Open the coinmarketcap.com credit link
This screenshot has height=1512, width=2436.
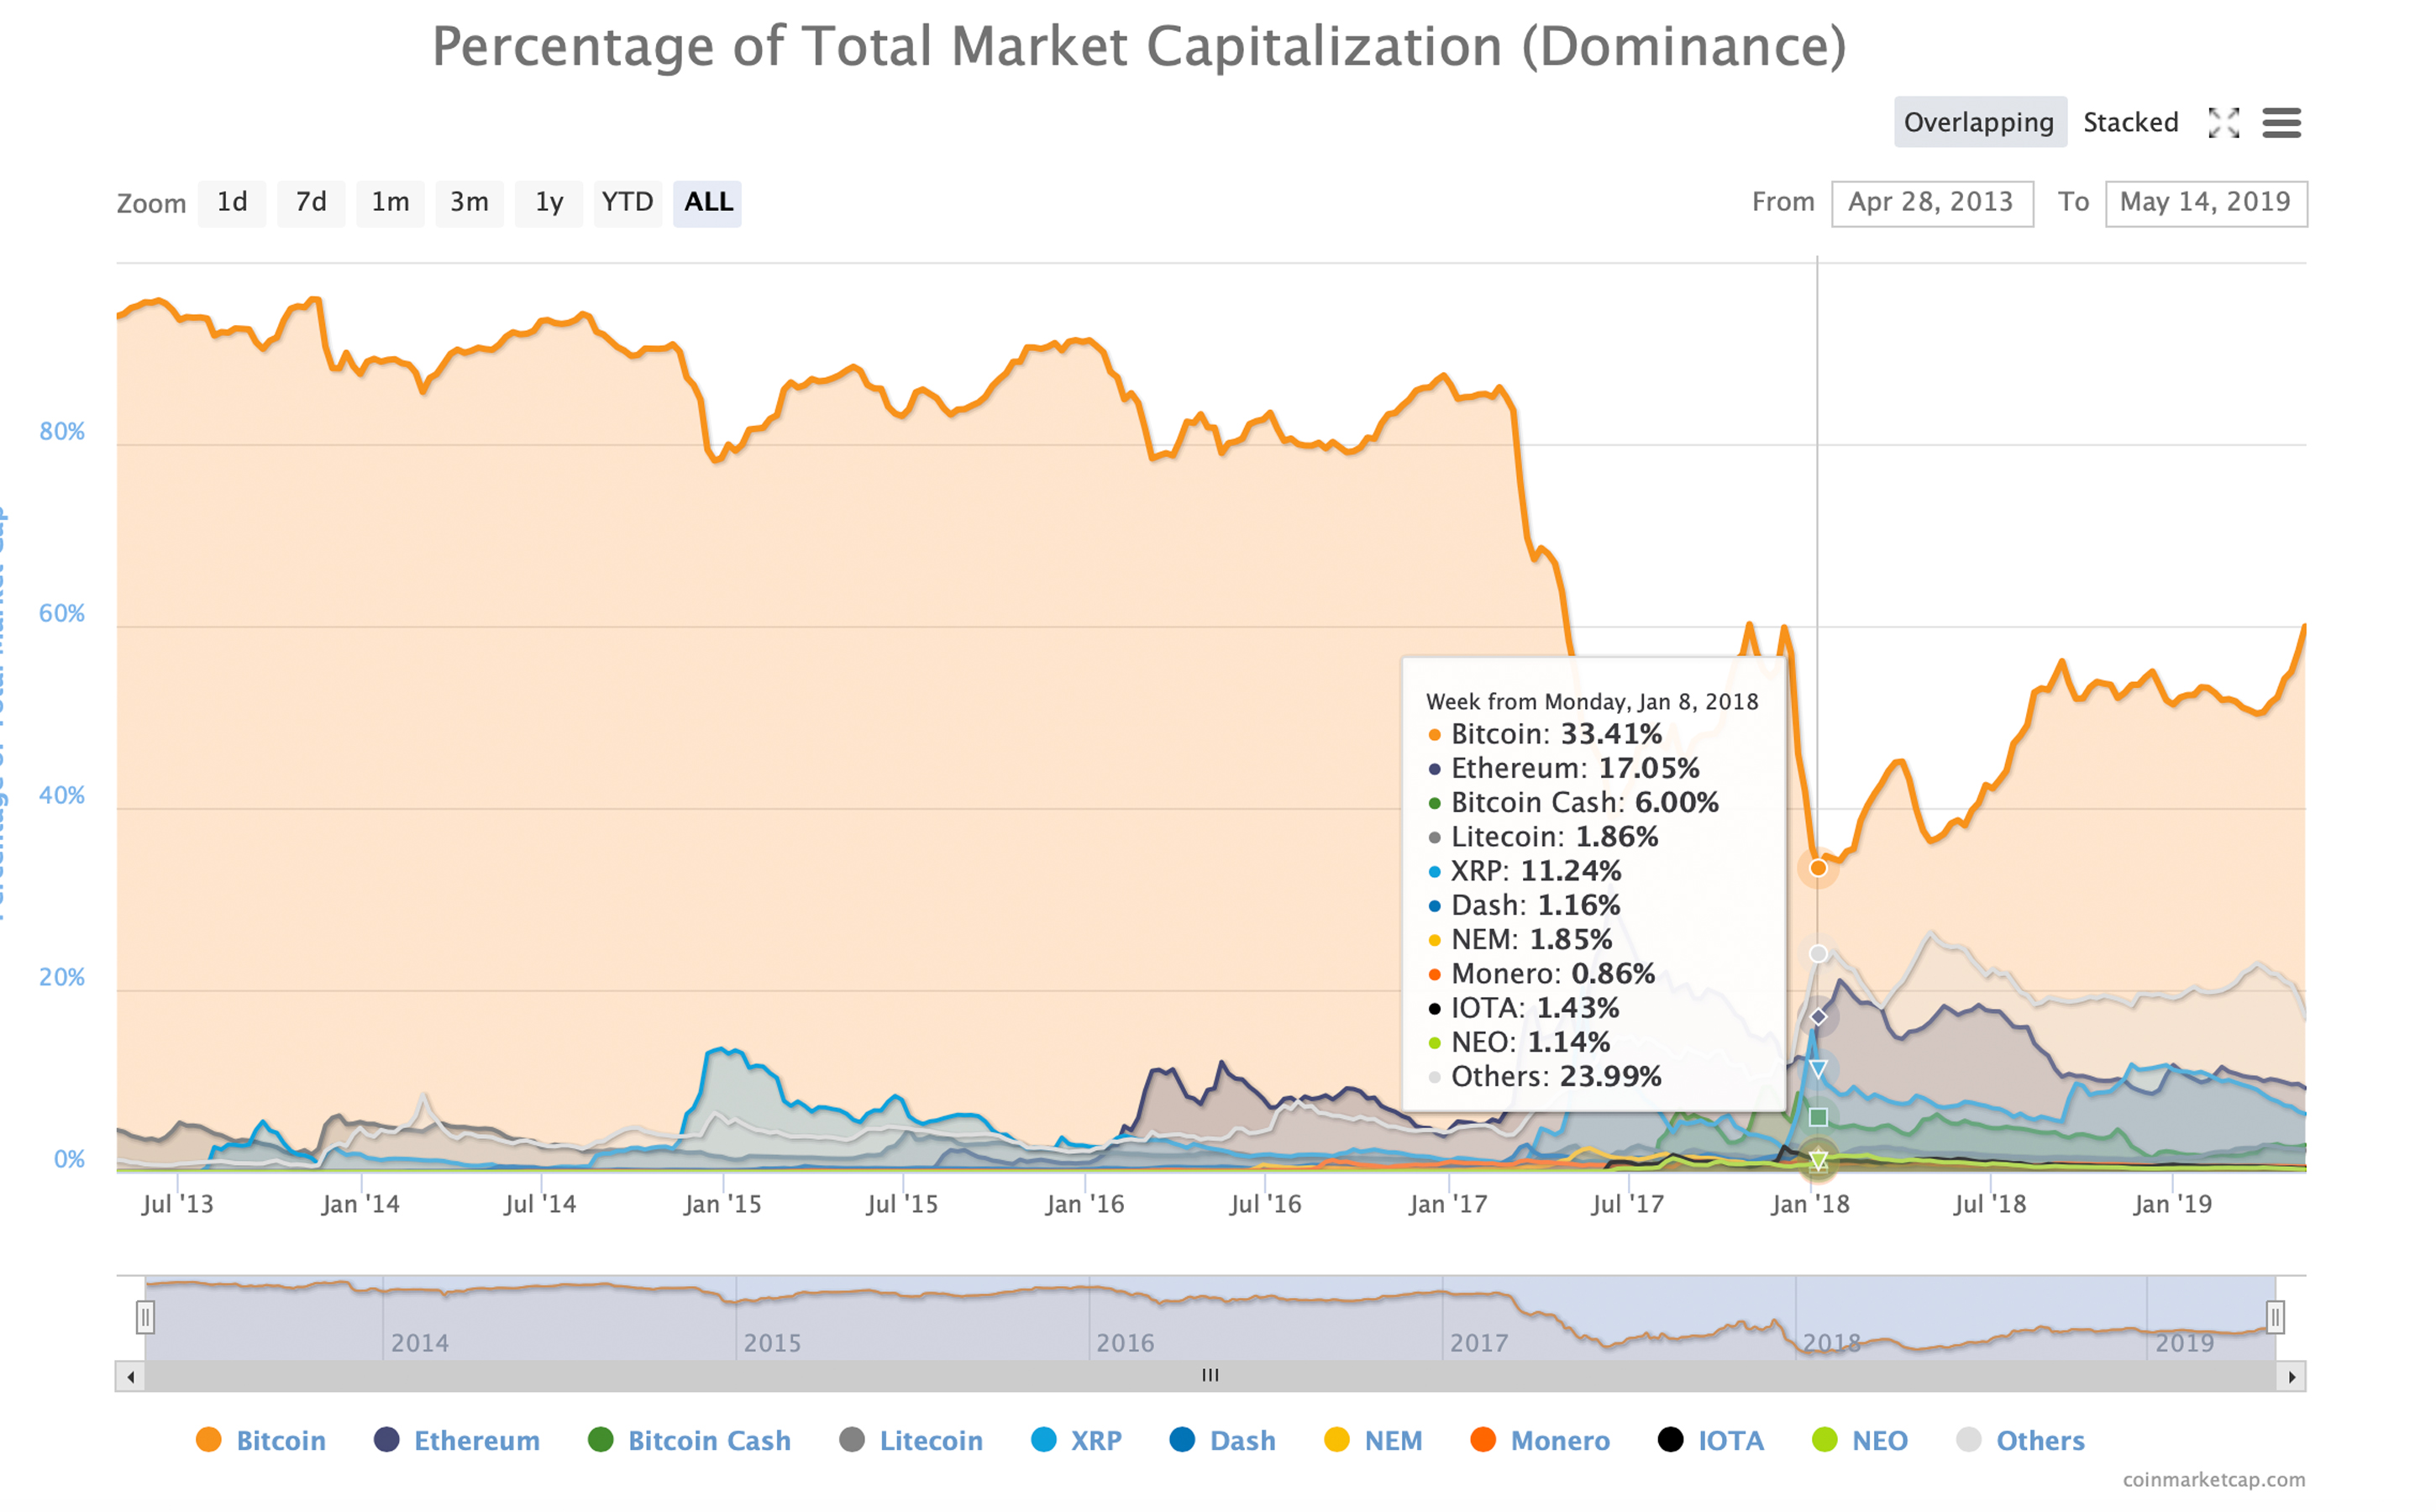(x=2214, y=1479)
